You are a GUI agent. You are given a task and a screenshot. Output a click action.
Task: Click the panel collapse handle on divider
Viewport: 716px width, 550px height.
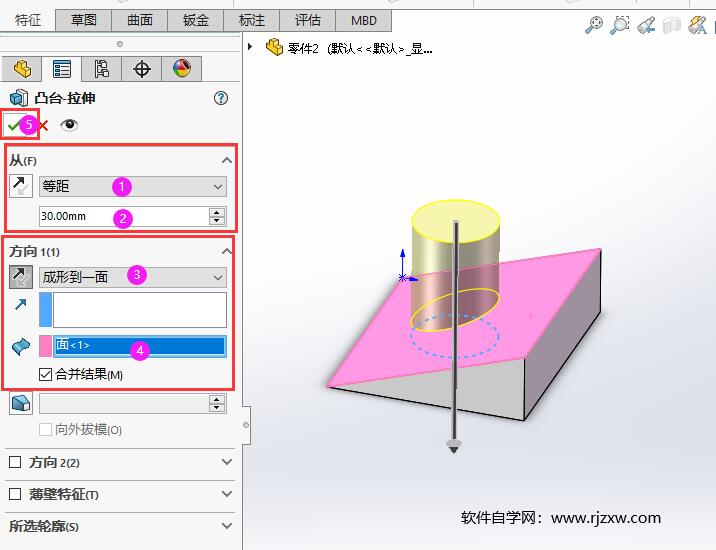246,425
